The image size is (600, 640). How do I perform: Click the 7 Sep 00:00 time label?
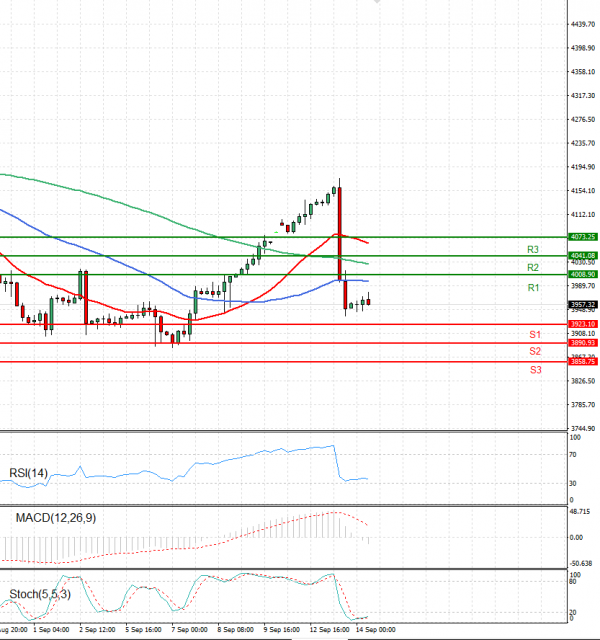point(189,630)
